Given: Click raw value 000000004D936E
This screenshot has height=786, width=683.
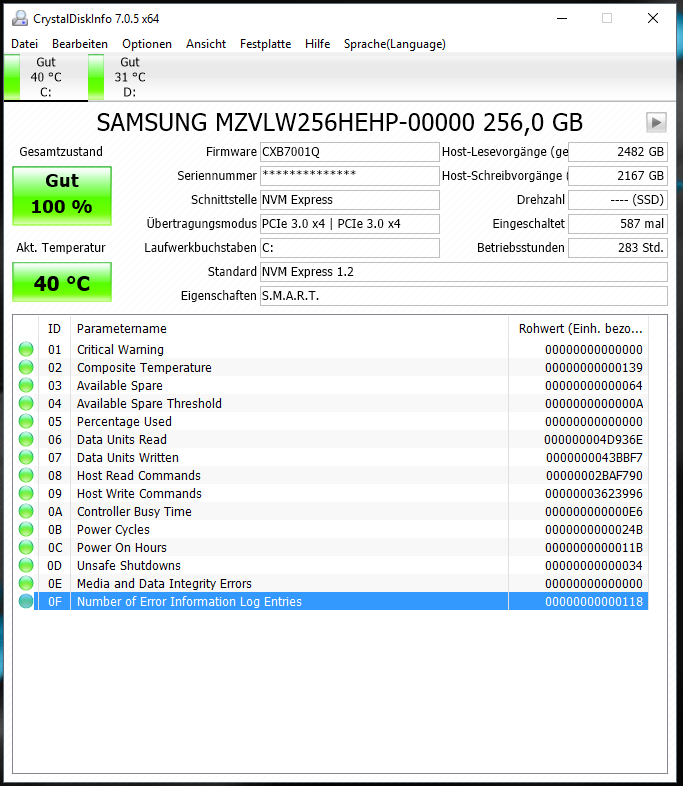Looking at the screenshot, I should point(593,440).
